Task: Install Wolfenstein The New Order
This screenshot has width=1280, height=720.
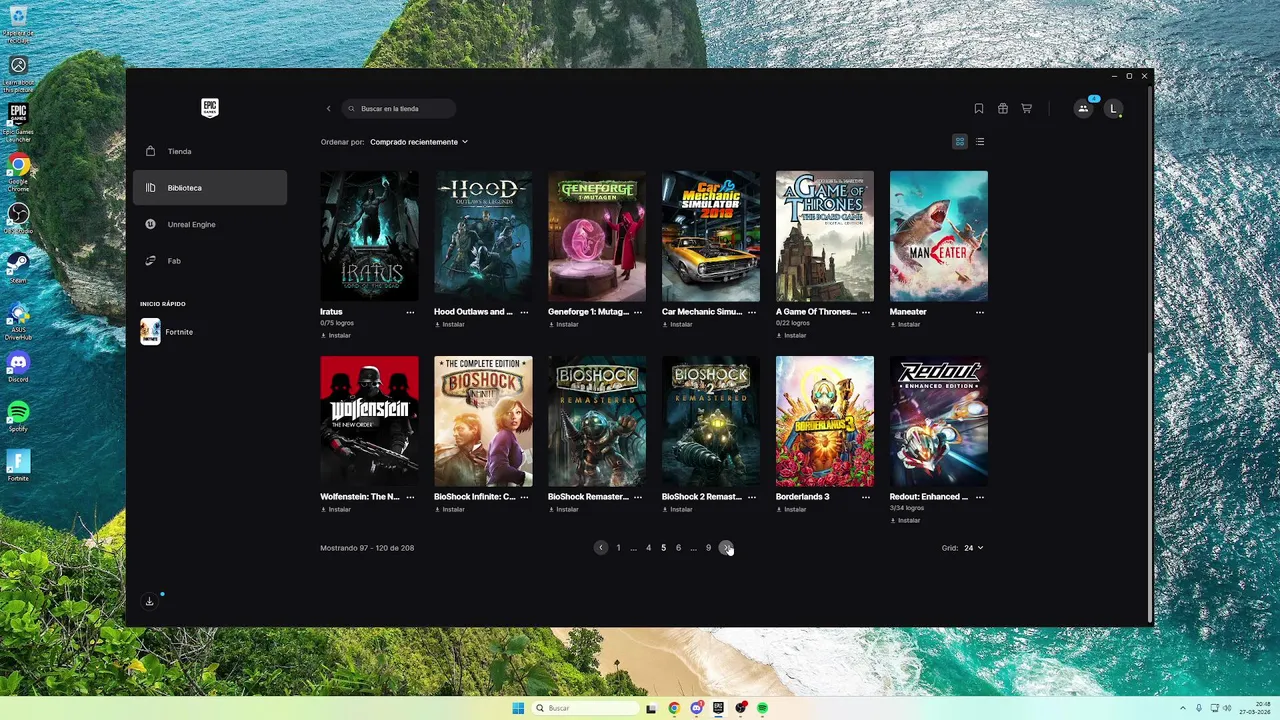Action: click(336, 509)
